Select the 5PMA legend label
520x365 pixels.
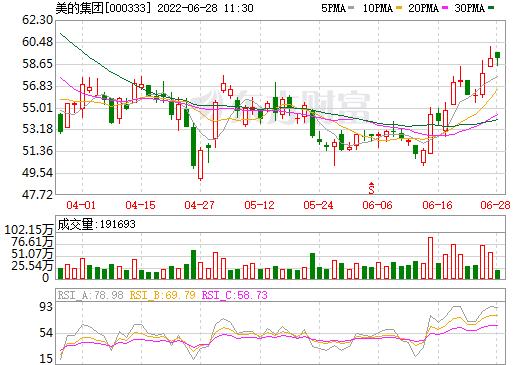coord(333,8)
